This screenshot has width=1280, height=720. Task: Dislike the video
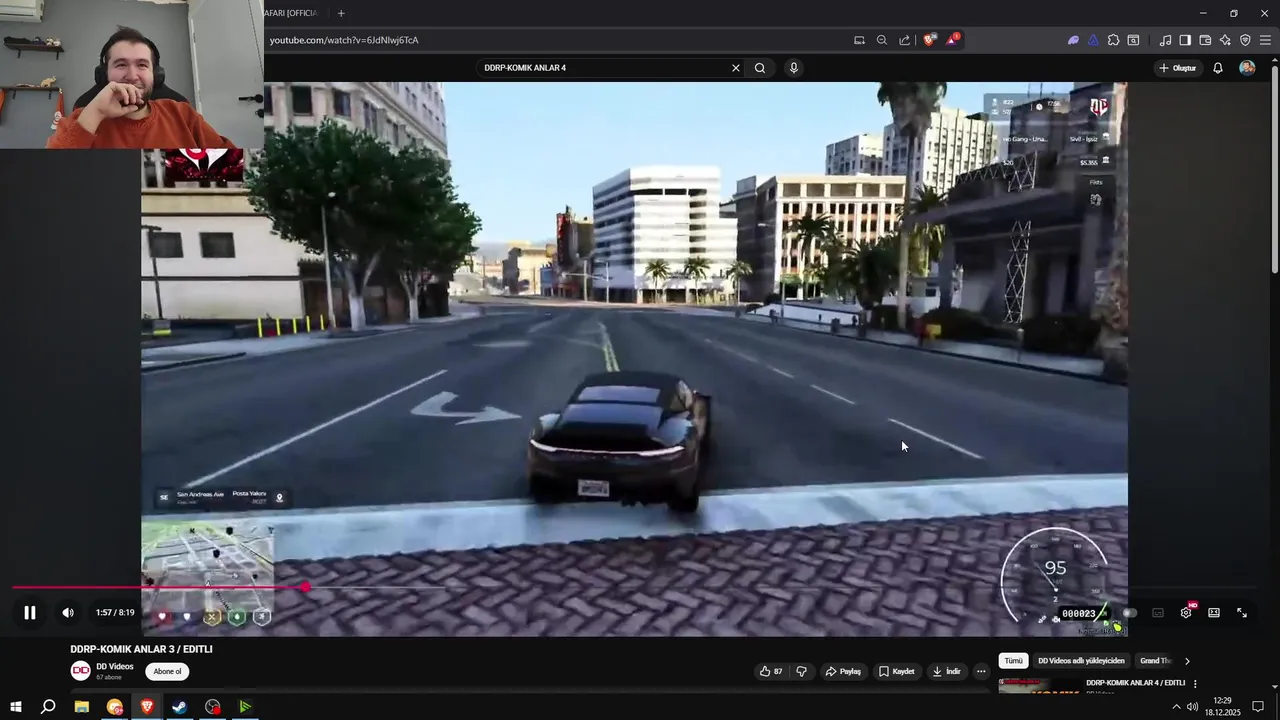pyautogui.click(x=801, y=671)
